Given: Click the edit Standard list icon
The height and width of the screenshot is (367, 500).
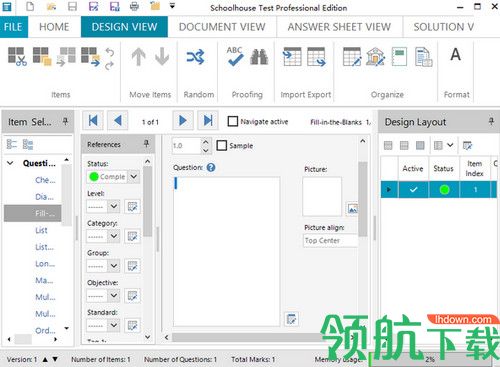Looking at the screenshot, I should coord(132,325).
